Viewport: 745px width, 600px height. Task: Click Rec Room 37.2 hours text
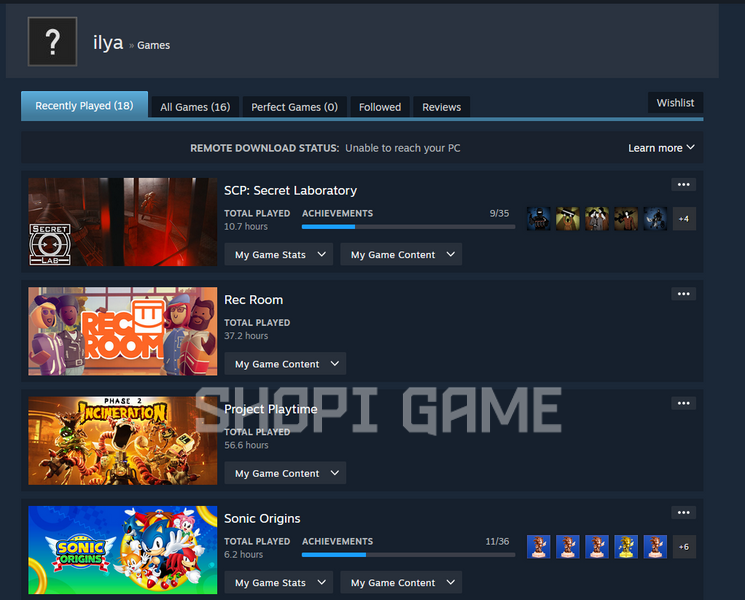pos(246,336)
